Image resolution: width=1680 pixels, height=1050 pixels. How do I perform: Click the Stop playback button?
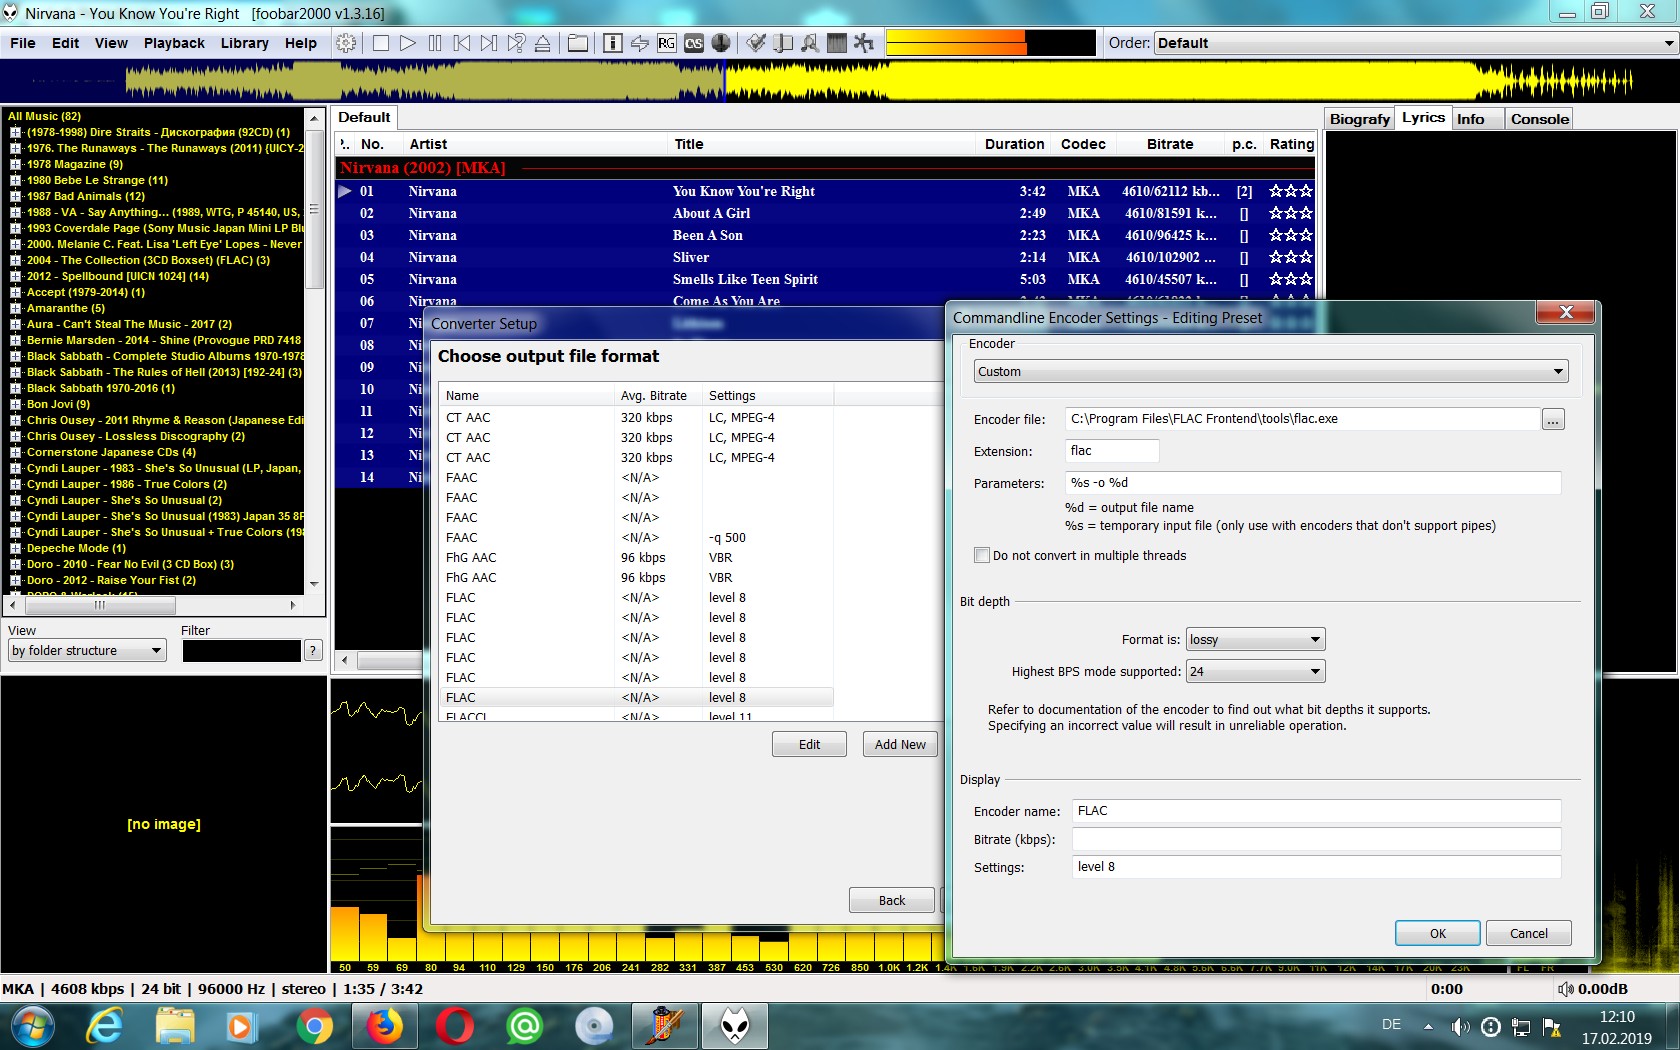click(381, 43)
